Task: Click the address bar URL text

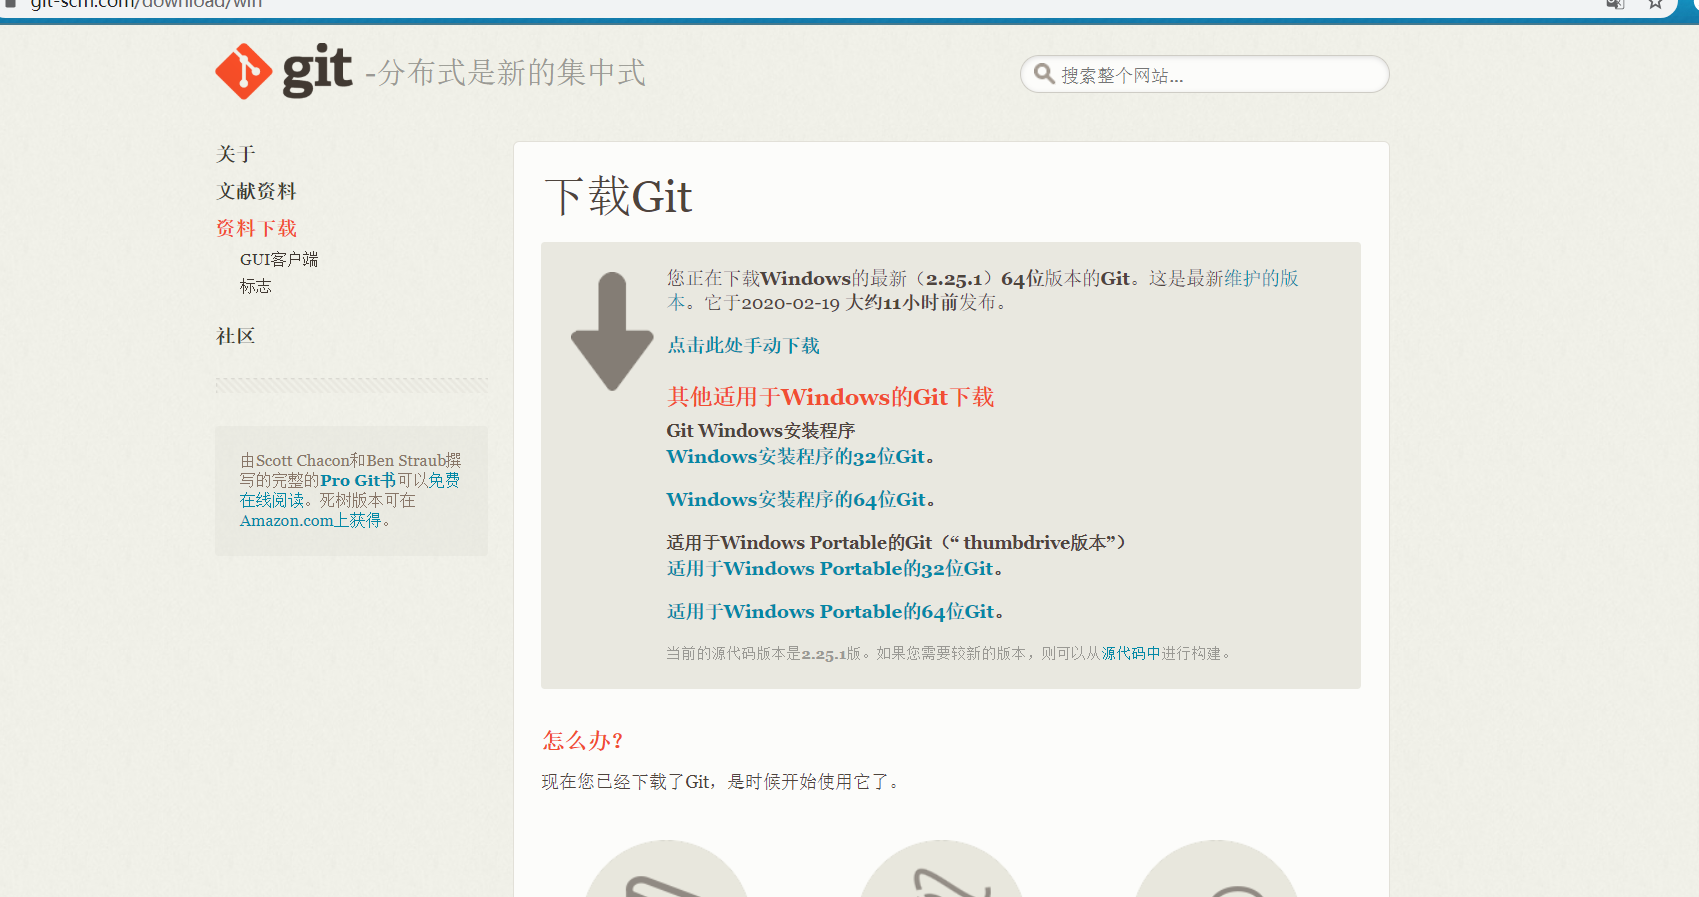Action: [146, 4]
